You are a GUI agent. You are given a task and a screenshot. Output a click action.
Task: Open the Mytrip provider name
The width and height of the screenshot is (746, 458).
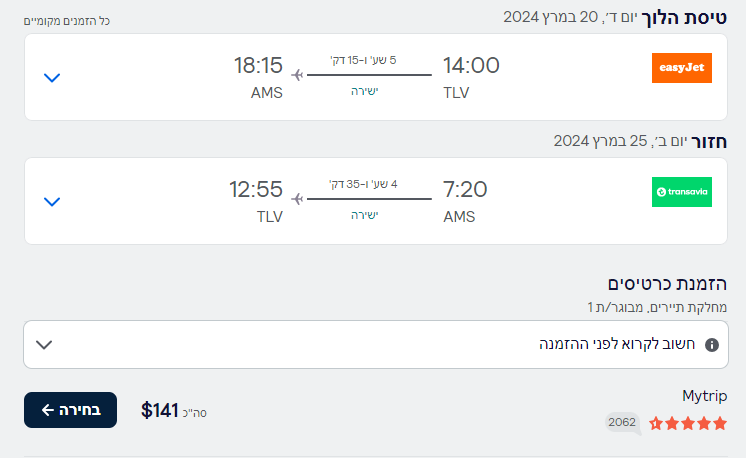(x=705, y=396)
